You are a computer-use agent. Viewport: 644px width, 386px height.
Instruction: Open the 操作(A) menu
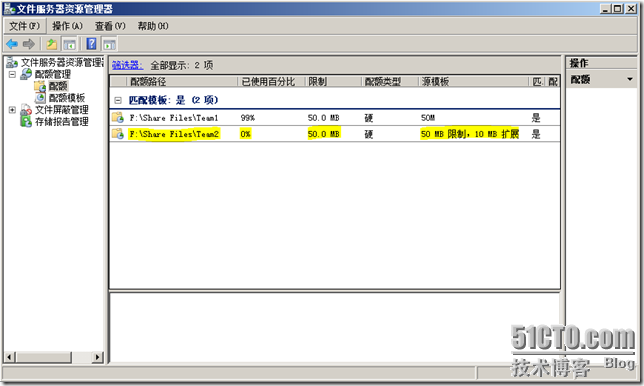coord(67,26)
